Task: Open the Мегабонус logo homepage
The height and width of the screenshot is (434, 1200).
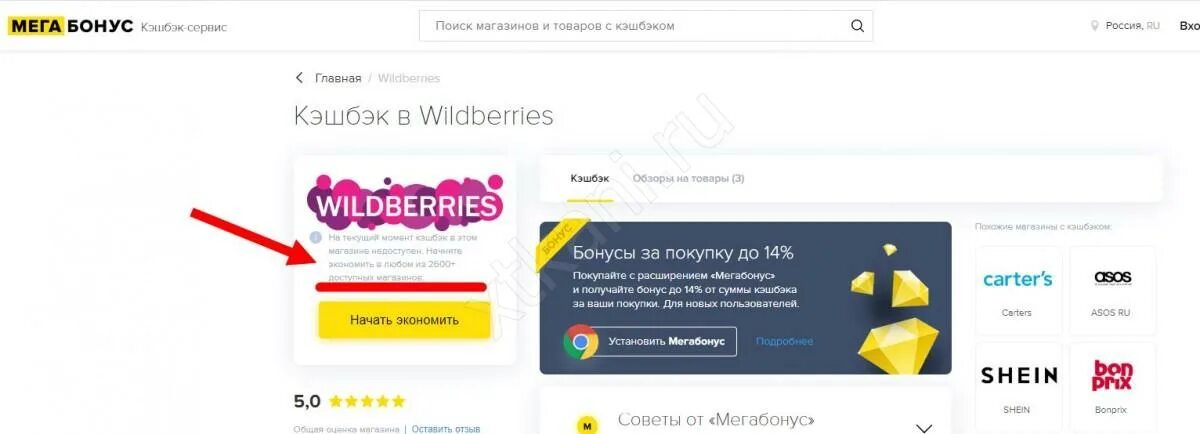Action: [x=70, y=26]
